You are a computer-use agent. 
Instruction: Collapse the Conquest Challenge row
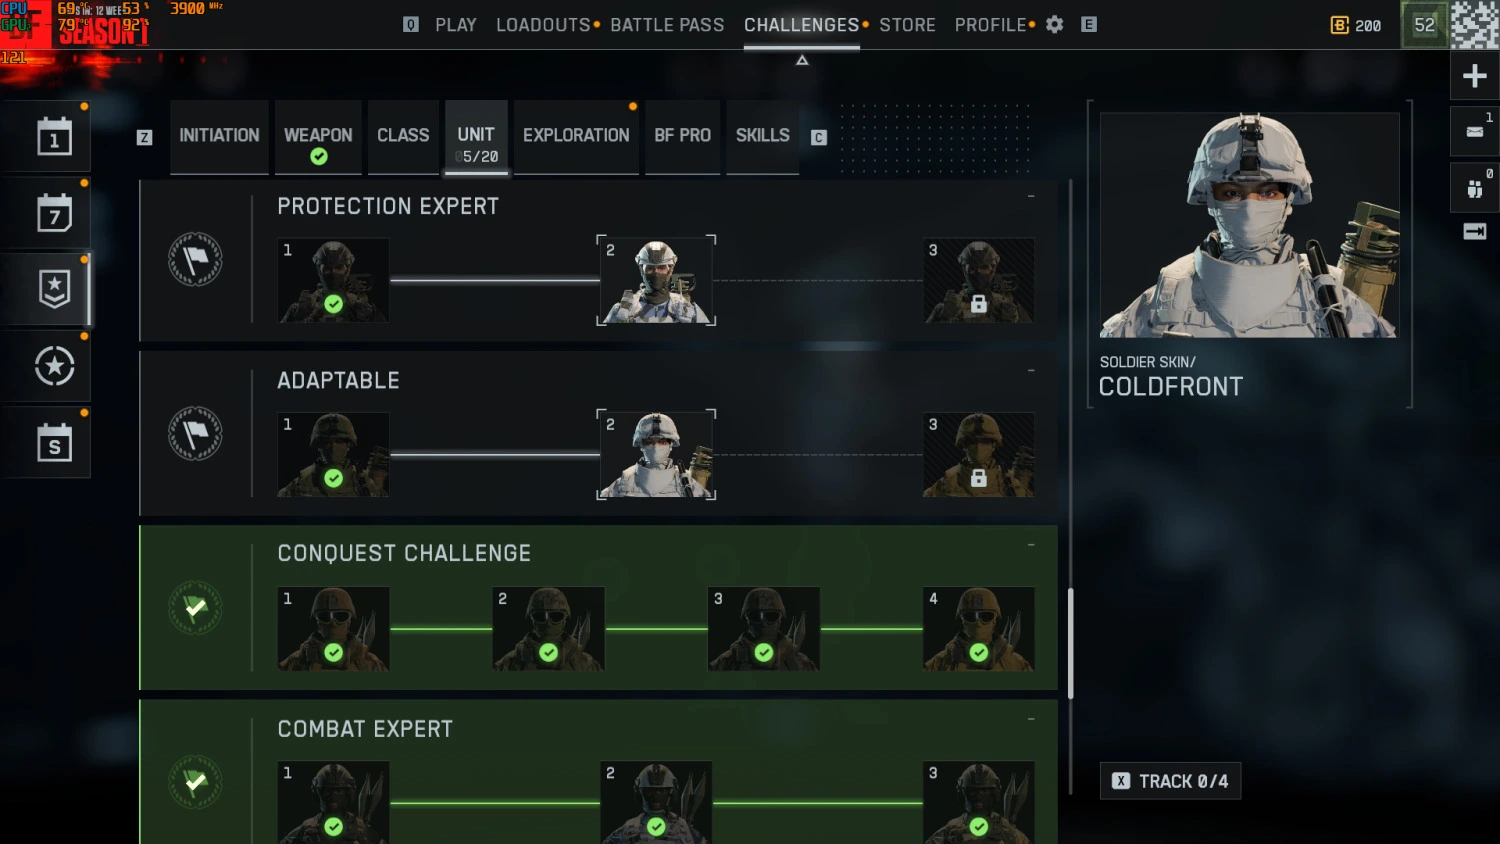(1031, 545)
